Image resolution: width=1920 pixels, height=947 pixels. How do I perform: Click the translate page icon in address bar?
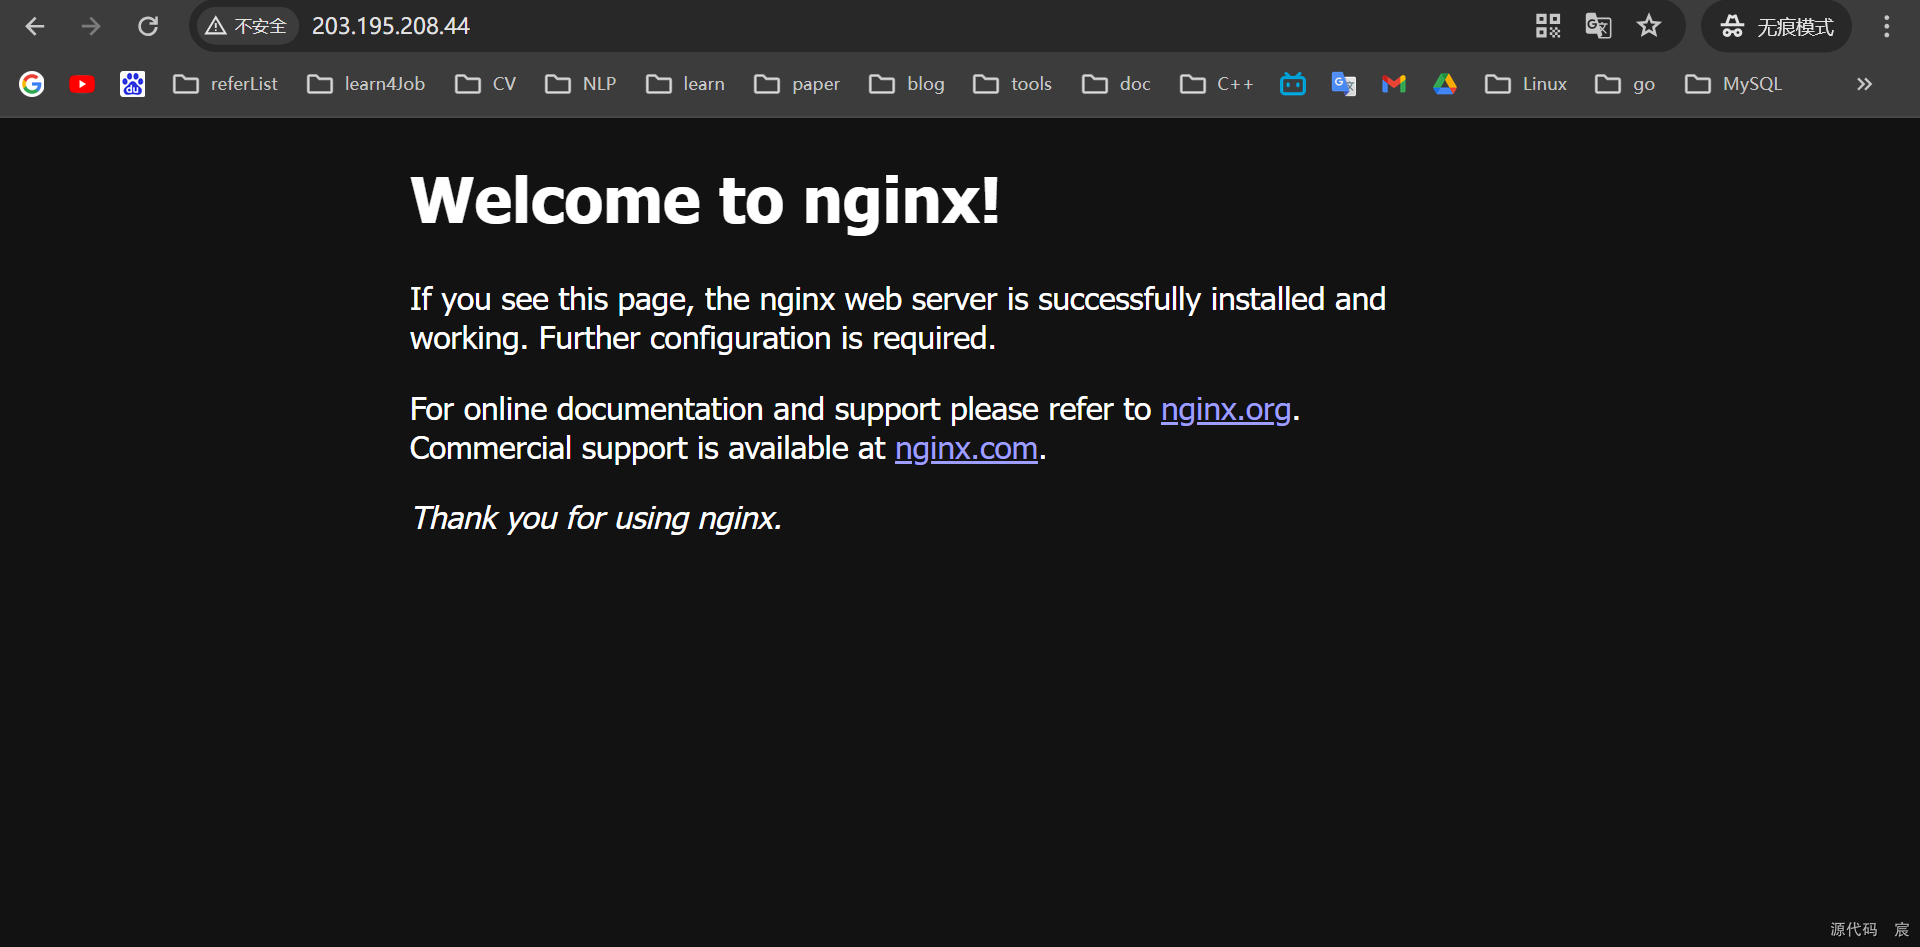point(1598,26)
